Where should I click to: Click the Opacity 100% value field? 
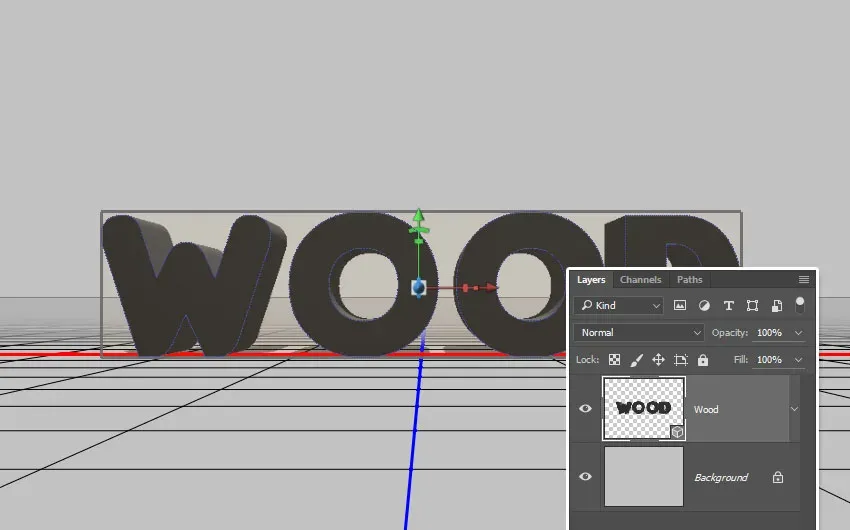[770, 333]
